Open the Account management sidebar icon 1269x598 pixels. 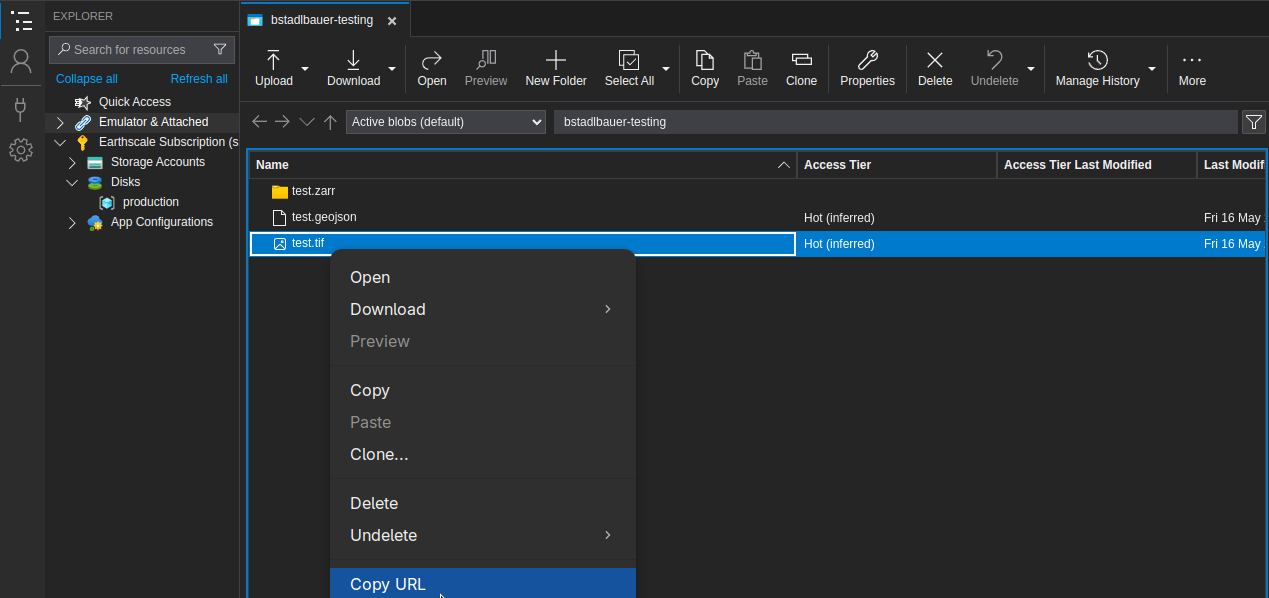21,62
